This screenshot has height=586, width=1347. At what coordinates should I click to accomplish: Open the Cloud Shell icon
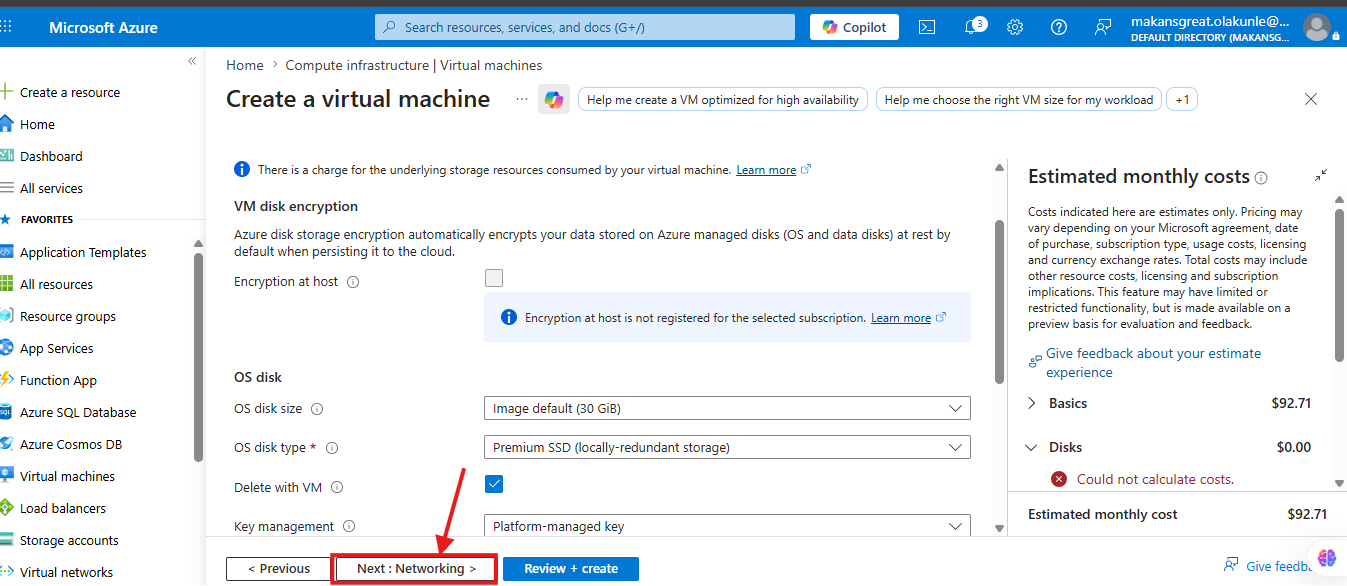927,27
